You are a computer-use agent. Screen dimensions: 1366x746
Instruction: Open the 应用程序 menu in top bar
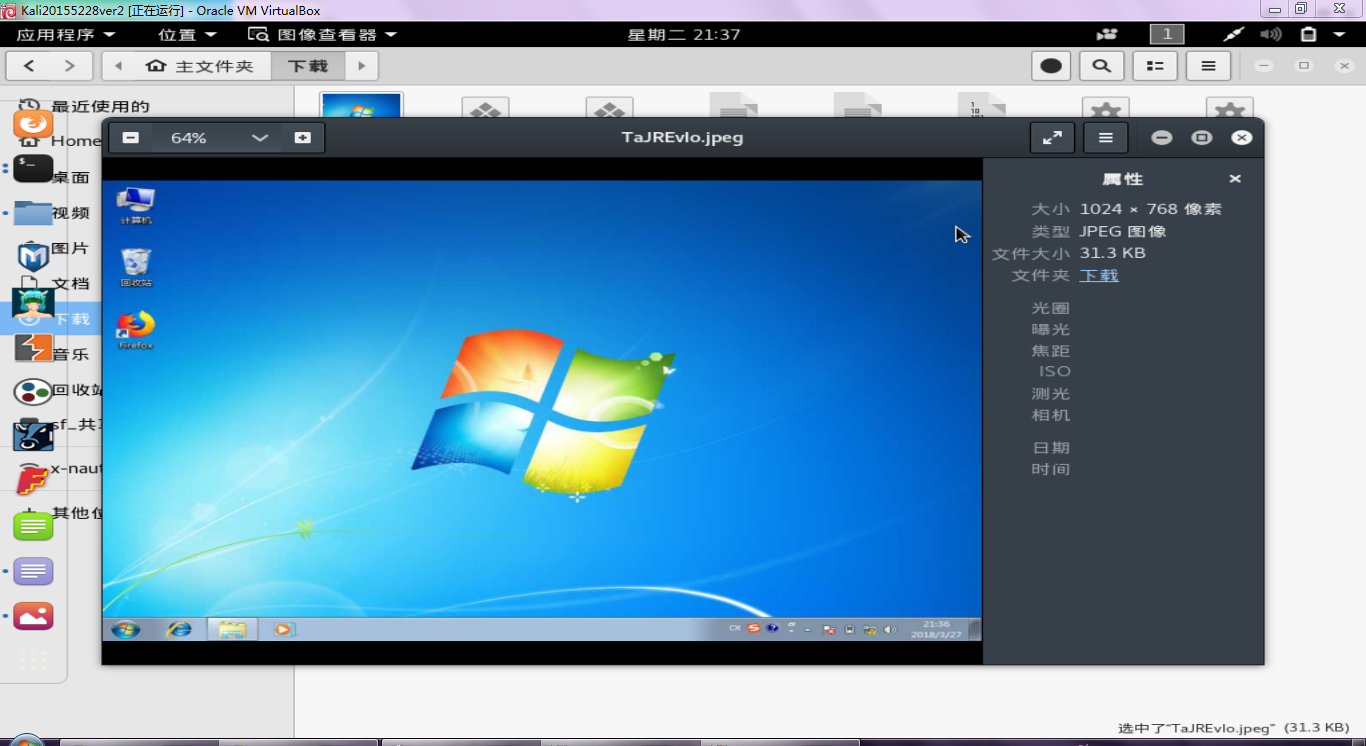(x=66, y=34)
